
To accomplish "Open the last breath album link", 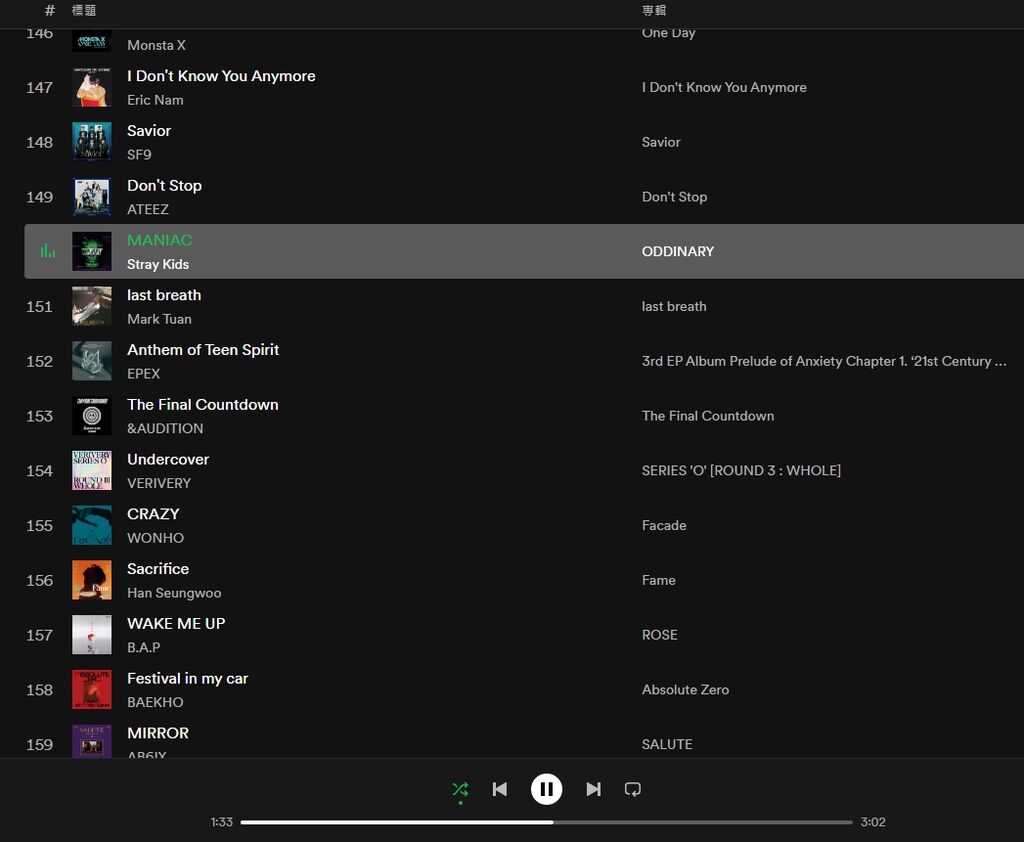I will [x=674, y=306].
